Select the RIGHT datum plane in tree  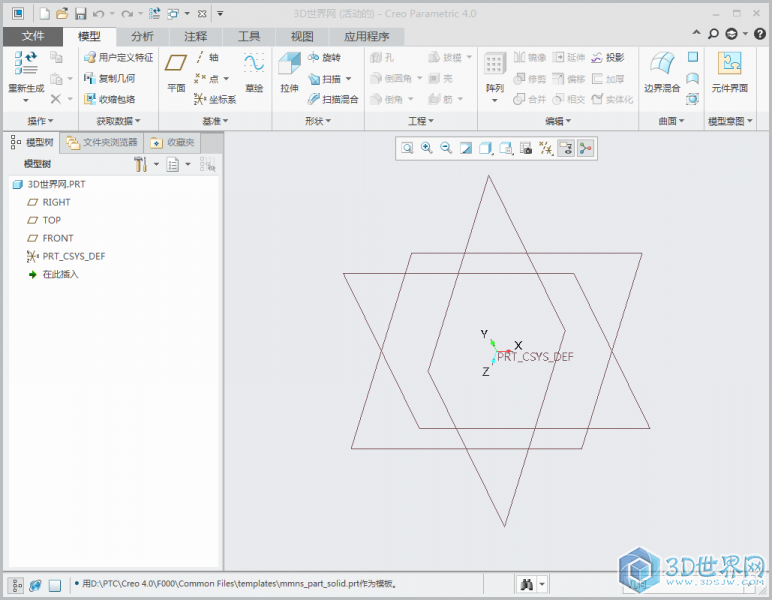(49, 202)
